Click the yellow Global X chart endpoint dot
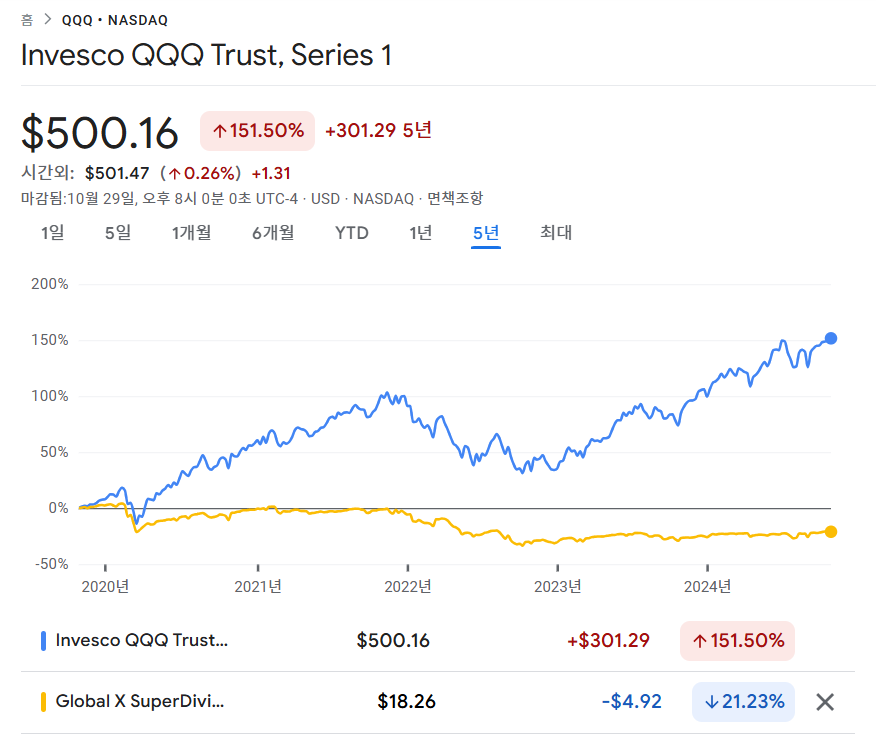 (831, 532)
